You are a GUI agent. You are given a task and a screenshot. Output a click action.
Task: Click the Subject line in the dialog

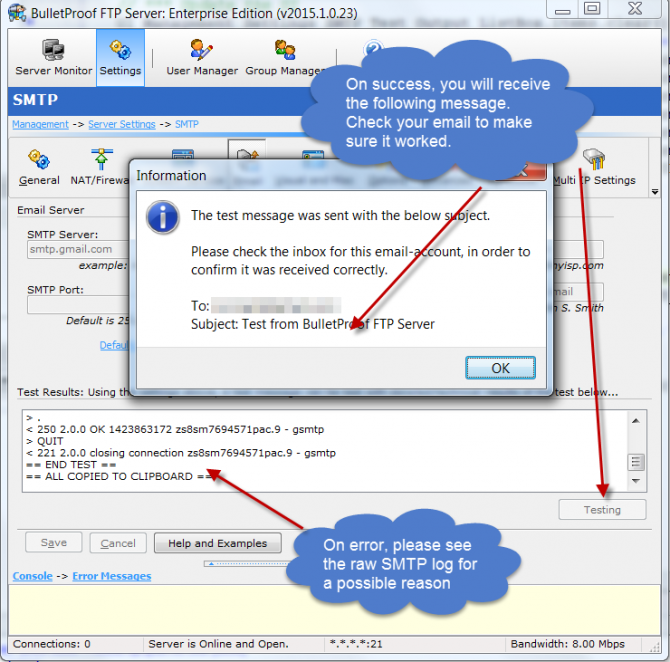pos(312,324)
